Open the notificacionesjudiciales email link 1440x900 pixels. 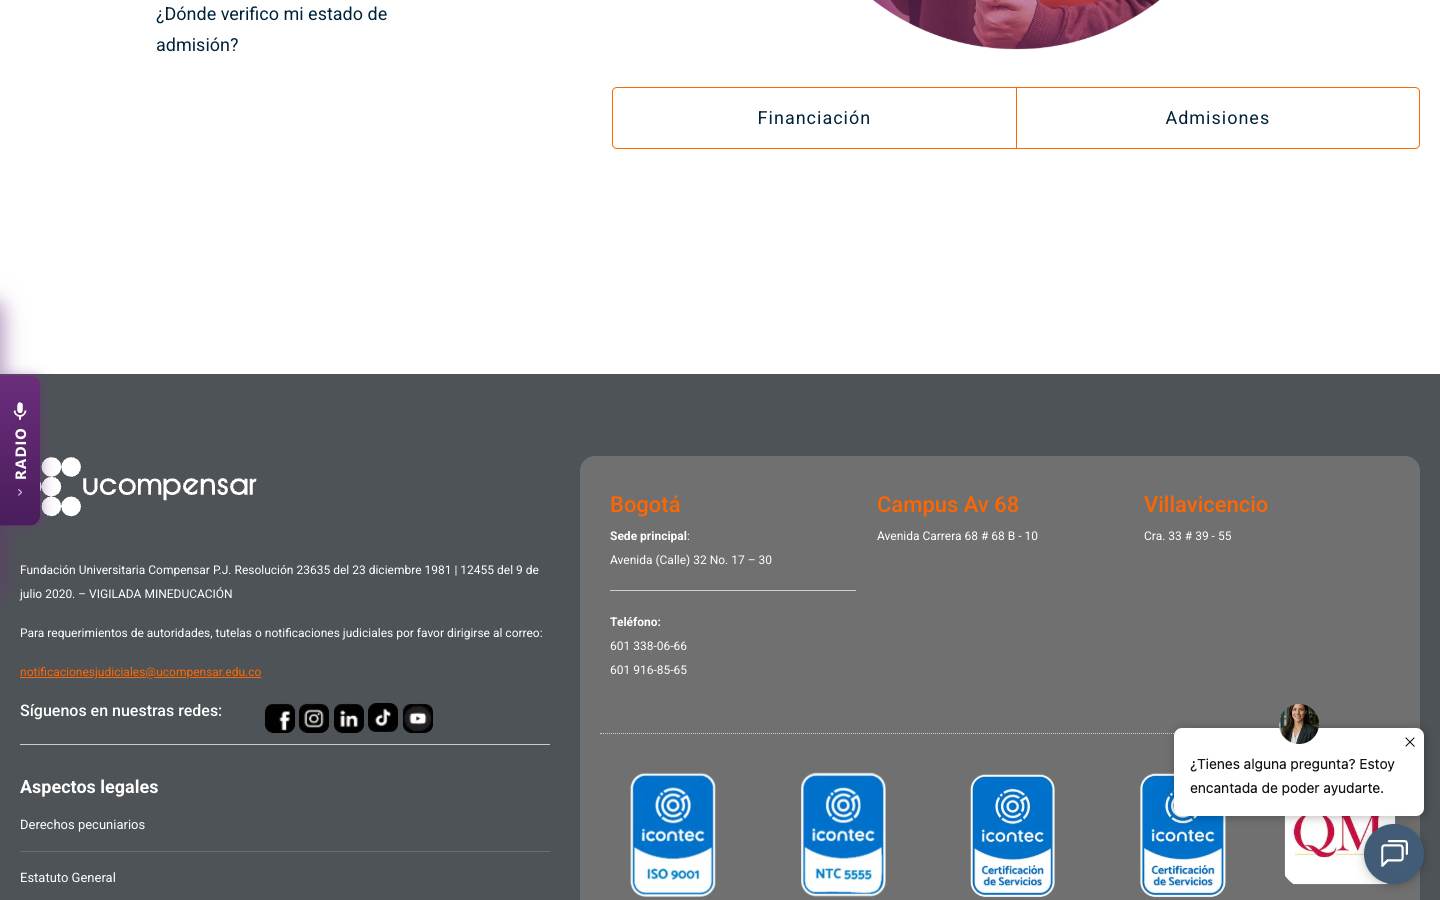click(140, 672)
